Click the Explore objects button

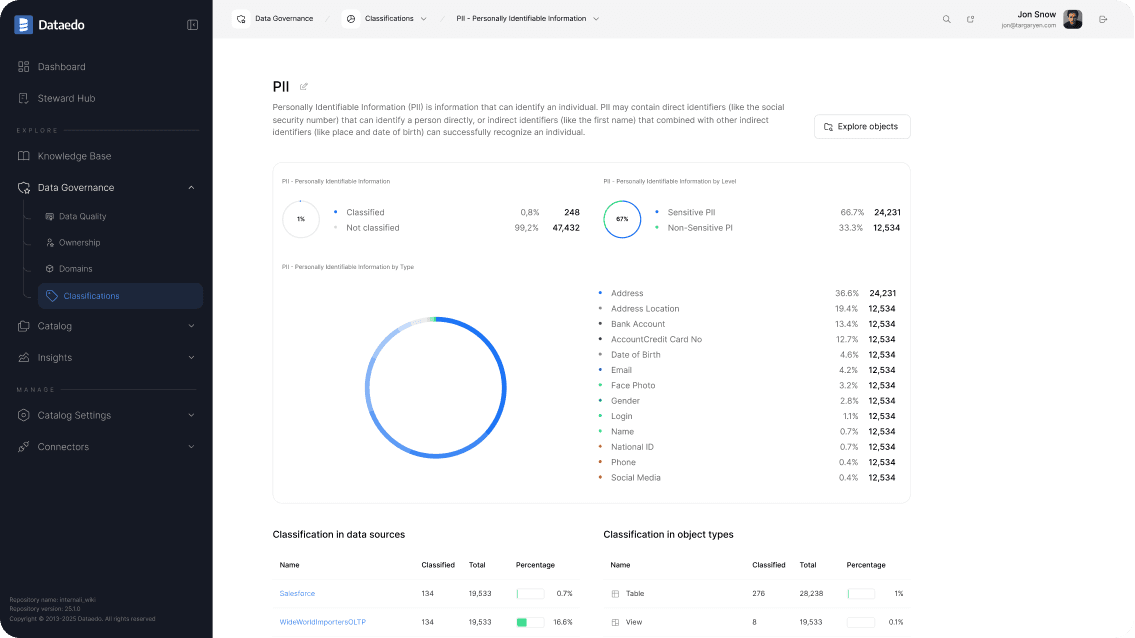click(861, 126)
